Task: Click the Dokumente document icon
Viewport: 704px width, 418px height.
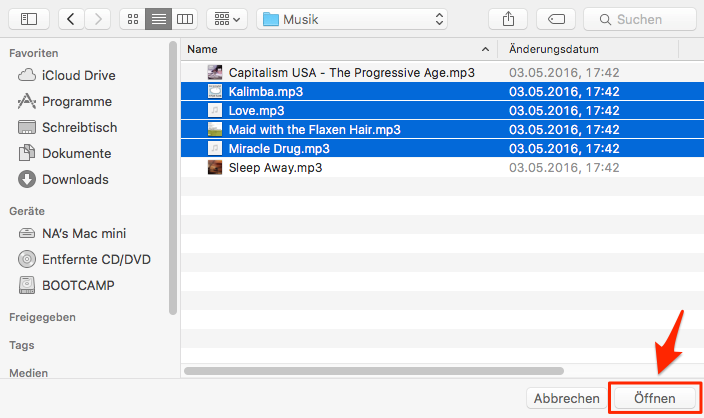Action: click(27, 153)
